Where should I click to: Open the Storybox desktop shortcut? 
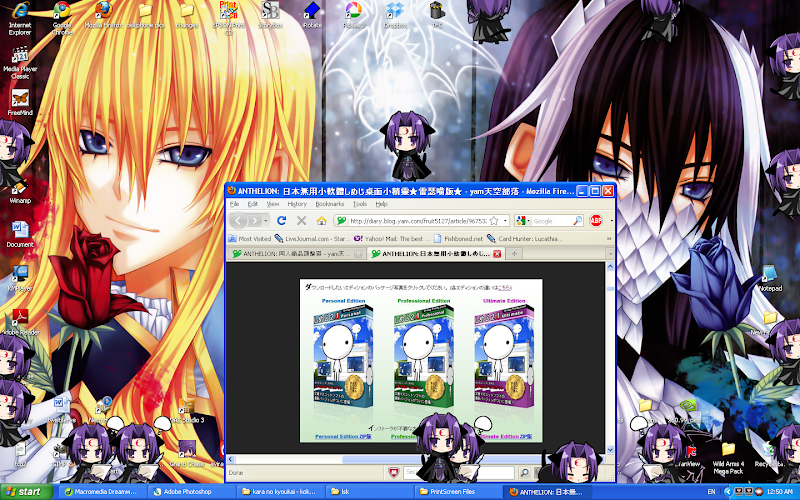point(270,14)
